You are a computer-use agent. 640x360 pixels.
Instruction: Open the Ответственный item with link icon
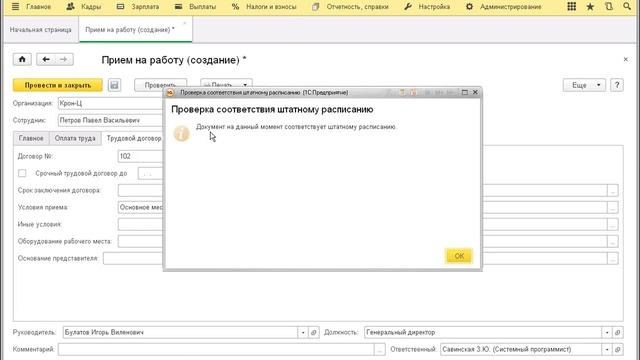(x=618, y=350)
